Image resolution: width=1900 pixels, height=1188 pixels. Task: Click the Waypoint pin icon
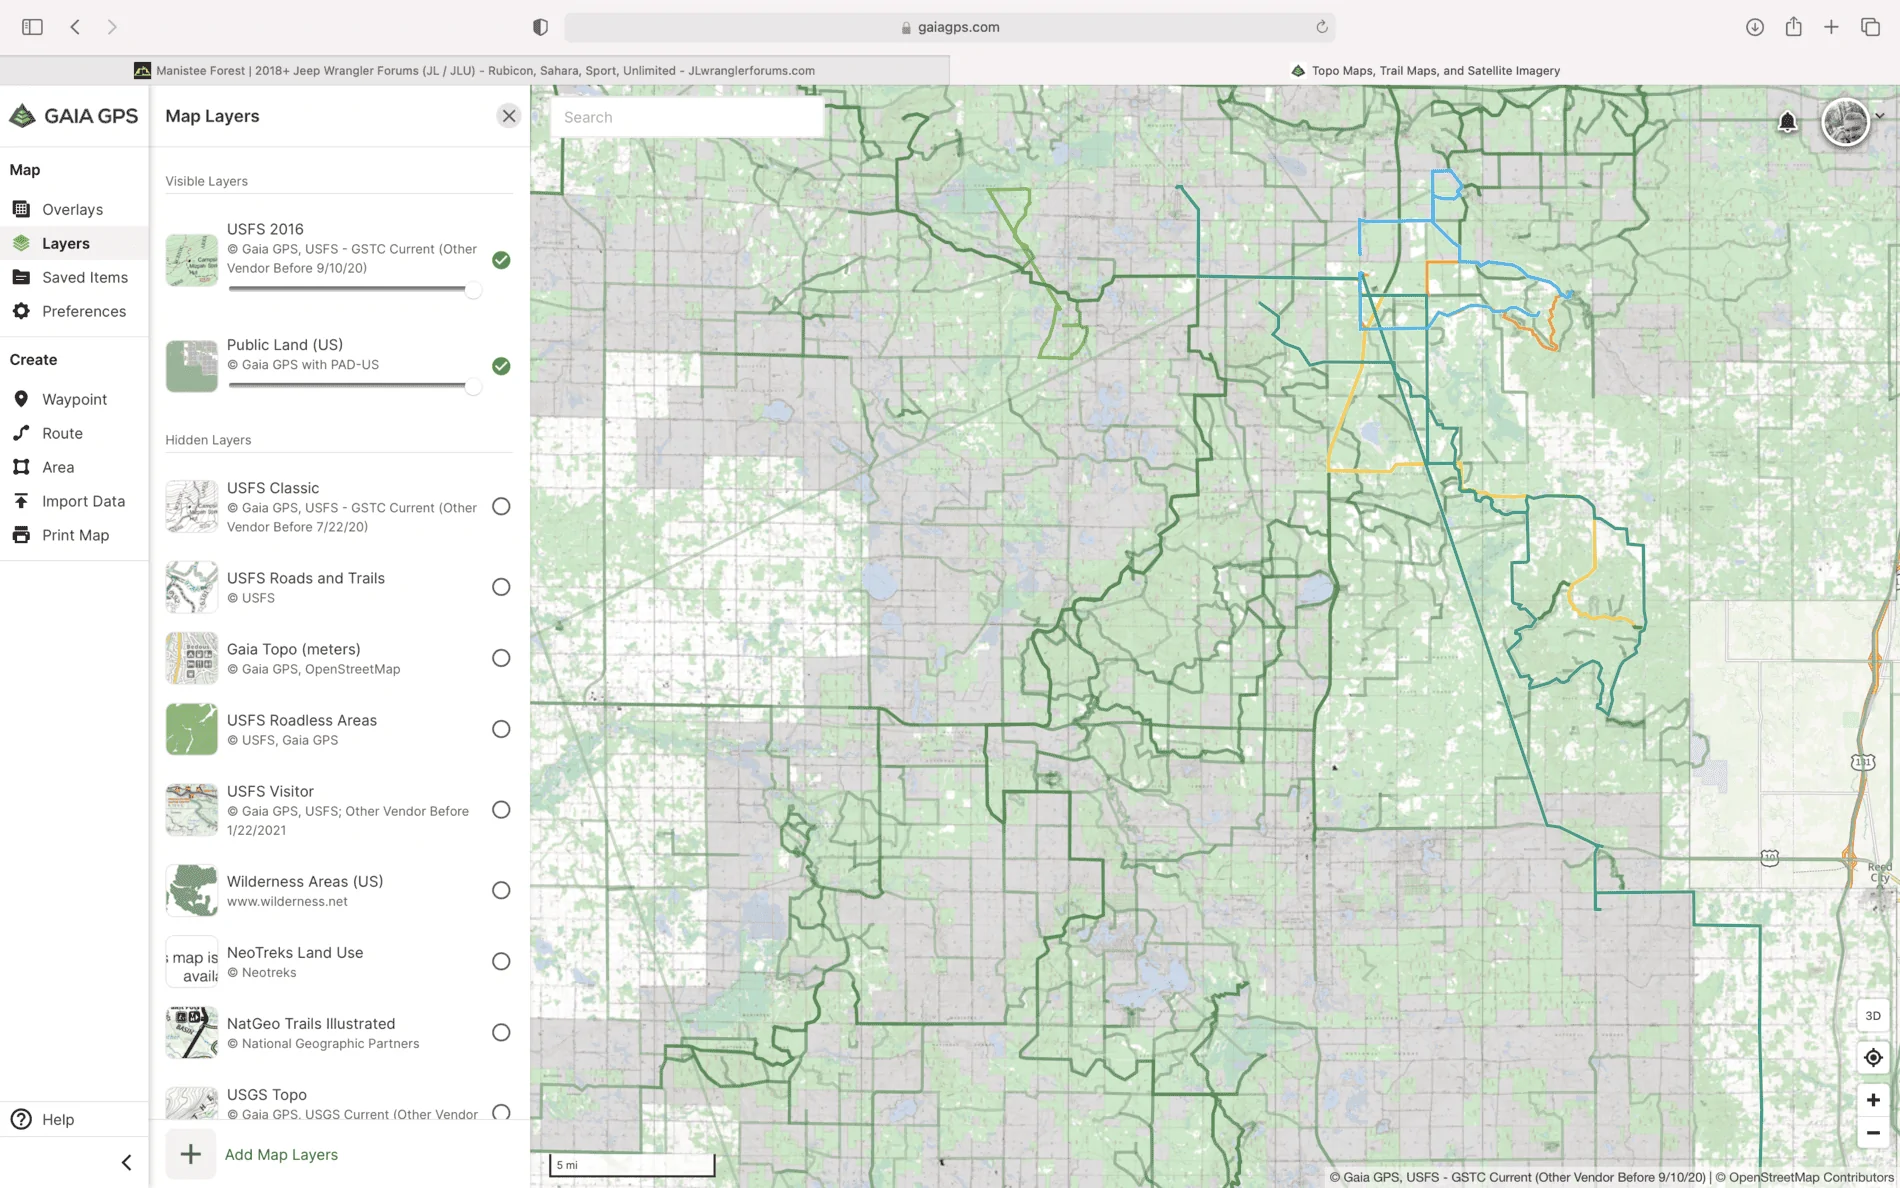[21, 399]
